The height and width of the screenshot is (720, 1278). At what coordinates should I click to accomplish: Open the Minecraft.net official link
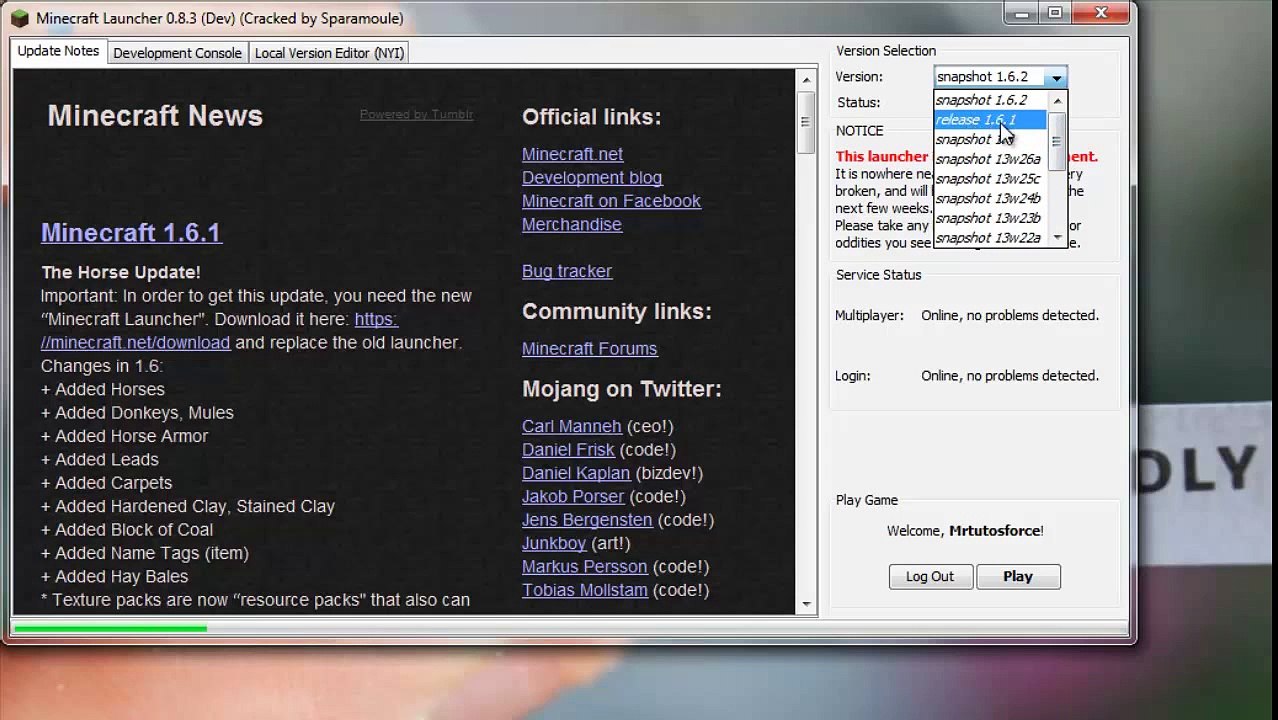point(572,154)
